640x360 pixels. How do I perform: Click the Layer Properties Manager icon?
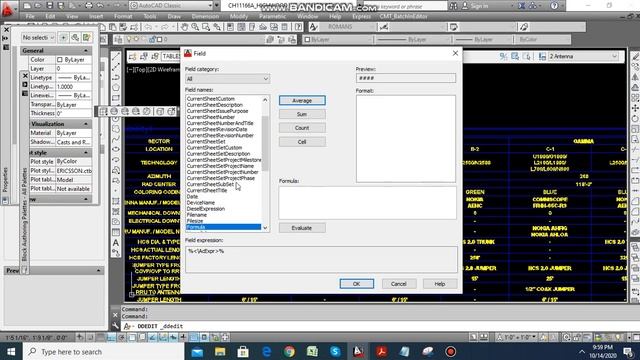tap(119, 40)
